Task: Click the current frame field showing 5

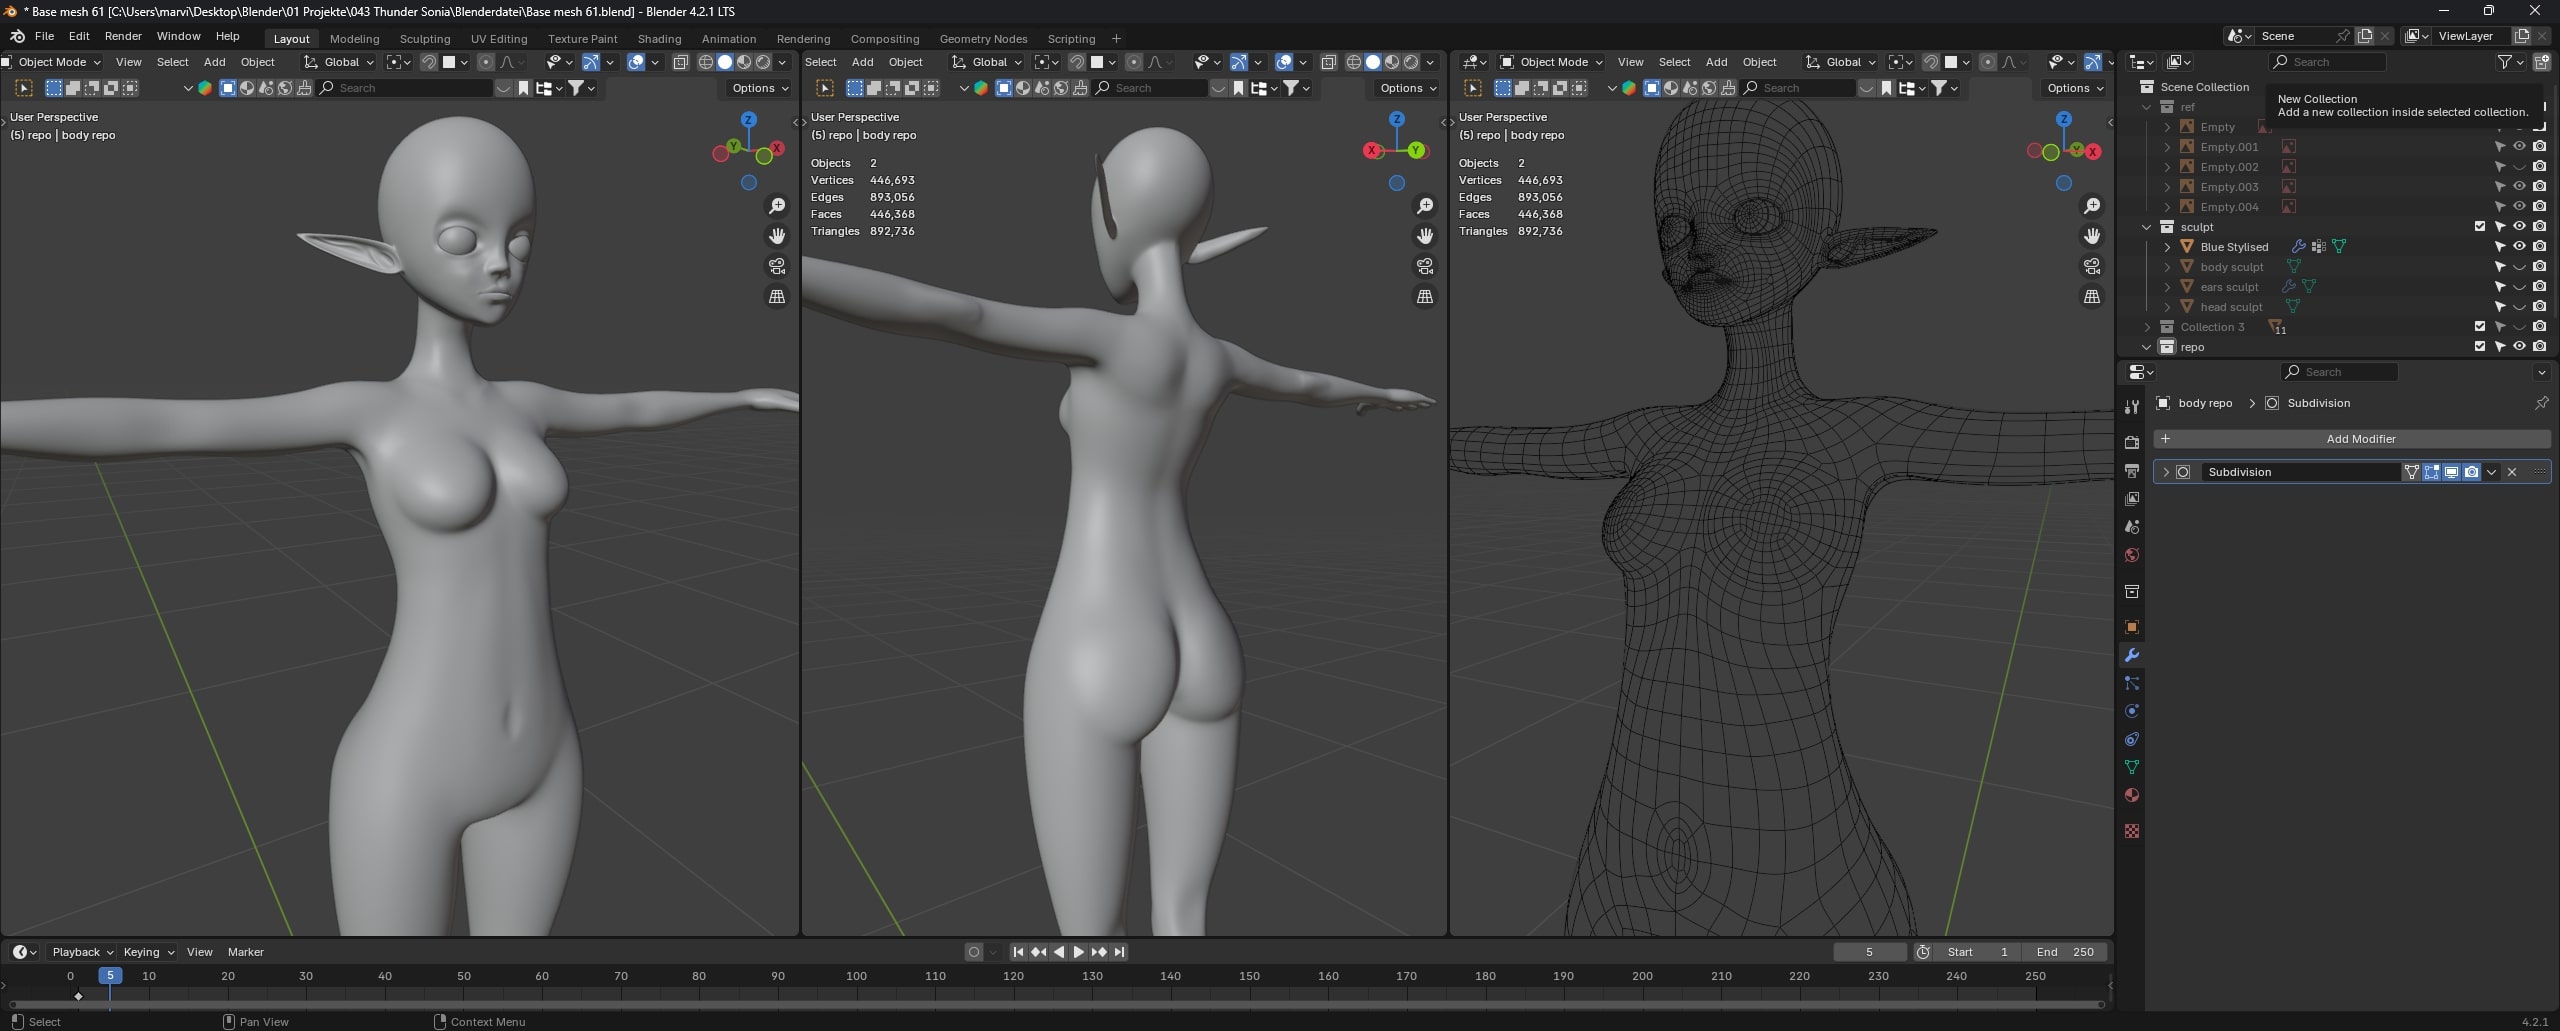Action: click(x=1869, y=952)
